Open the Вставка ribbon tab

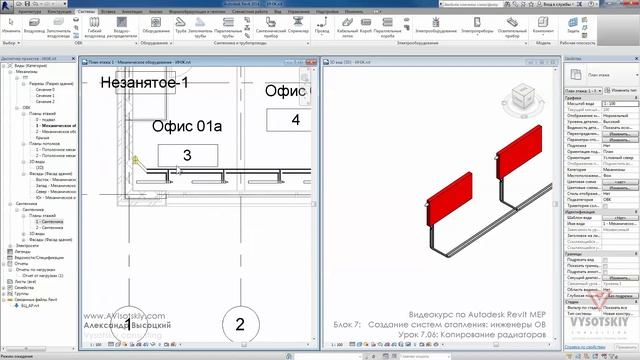(108, 11)
